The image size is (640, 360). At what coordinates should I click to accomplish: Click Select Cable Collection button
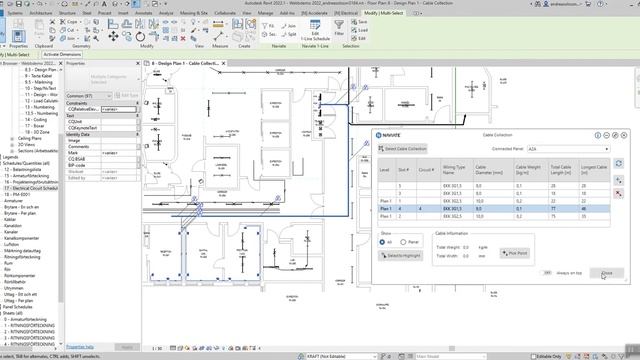pyautogui.click(x=402, y=149)
